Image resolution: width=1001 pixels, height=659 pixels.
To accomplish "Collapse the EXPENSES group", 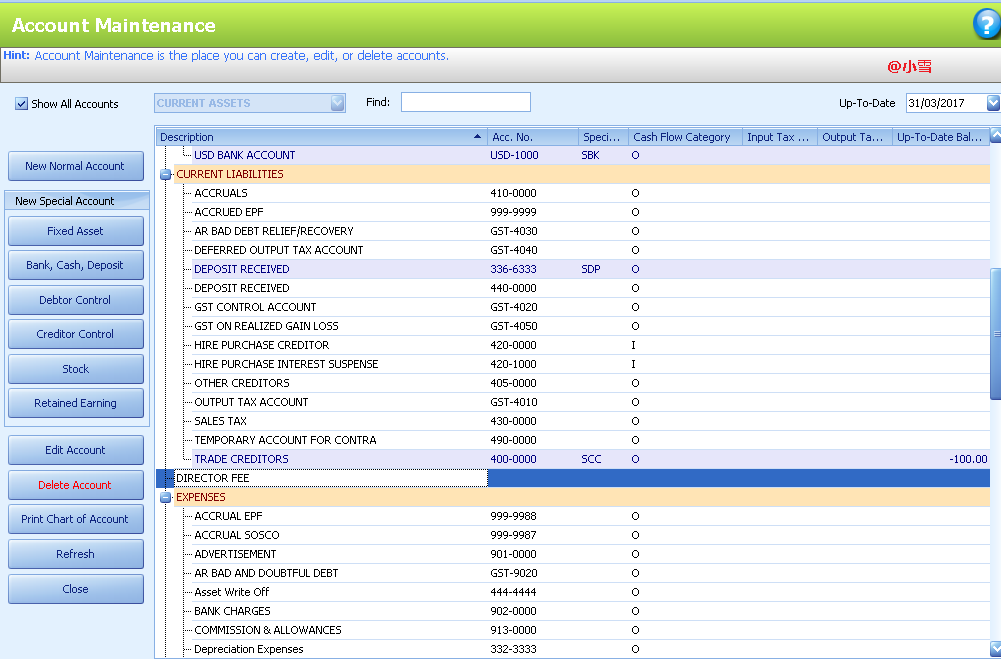I will click(164, 497).
